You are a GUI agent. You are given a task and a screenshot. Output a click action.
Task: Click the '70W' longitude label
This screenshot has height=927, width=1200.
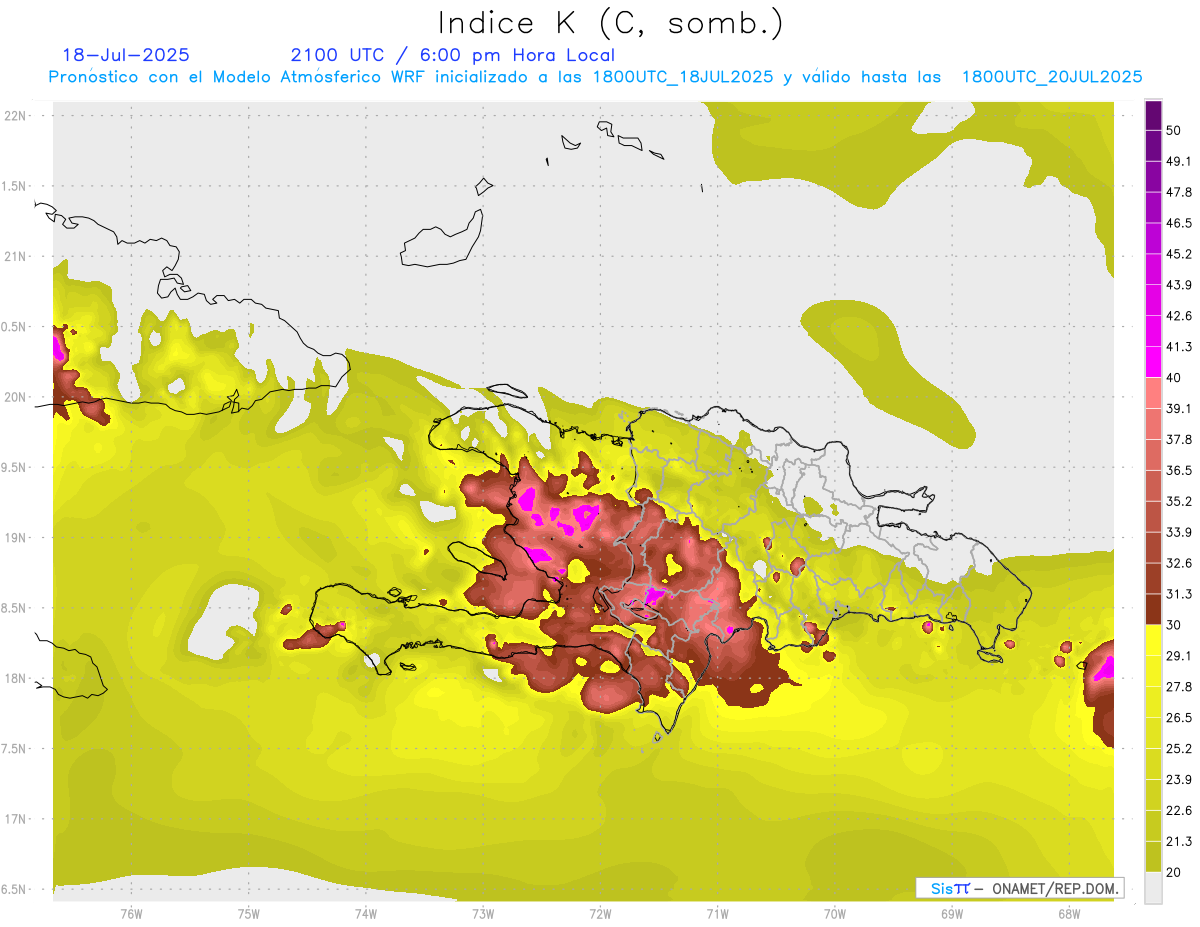[835, 914]
